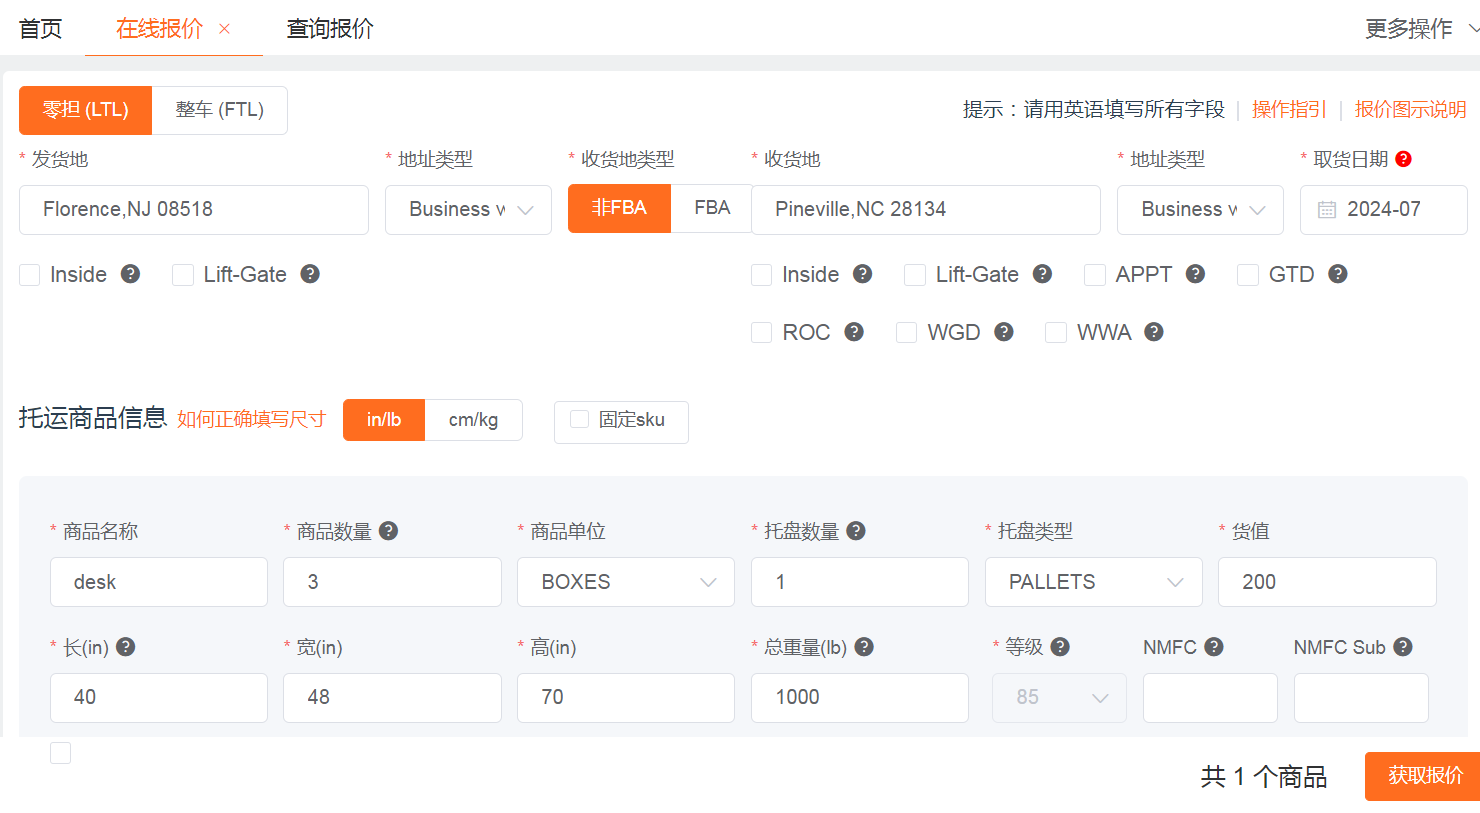Click help icon beside WWA option

[x=1154, y=332]
